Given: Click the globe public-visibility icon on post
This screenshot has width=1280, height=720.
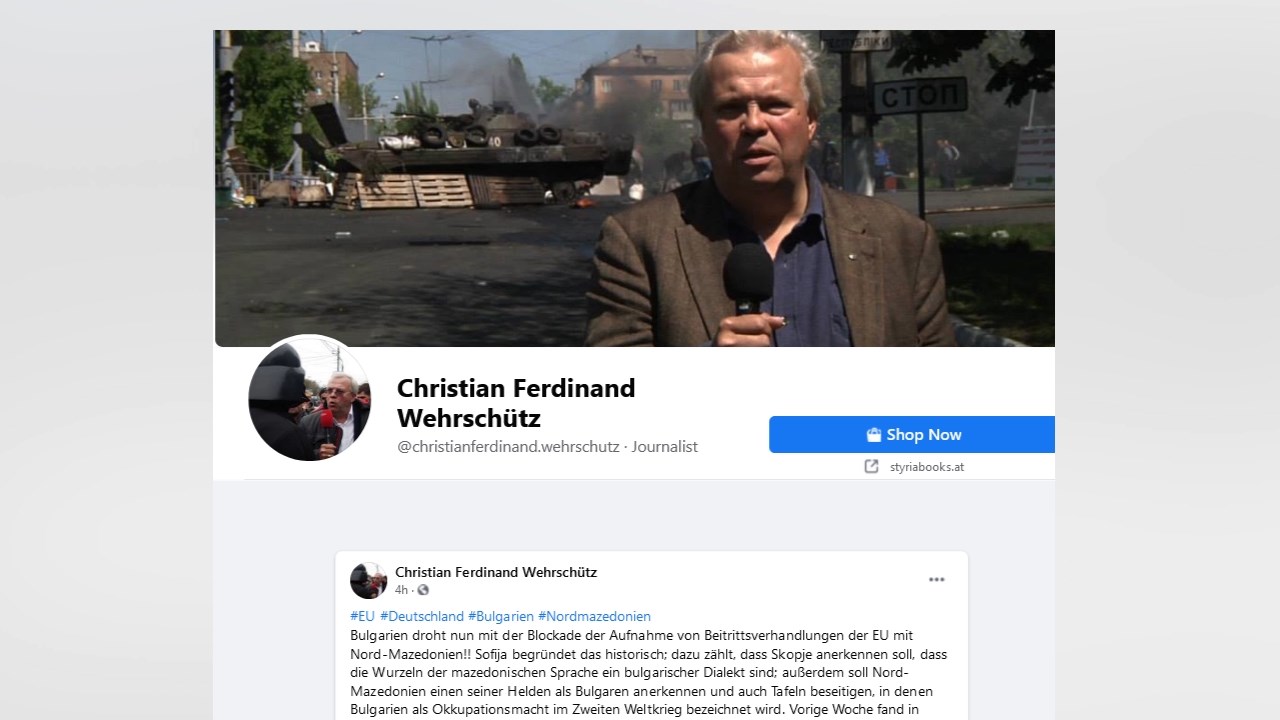Looking at the screenshot, I should 423,590.
